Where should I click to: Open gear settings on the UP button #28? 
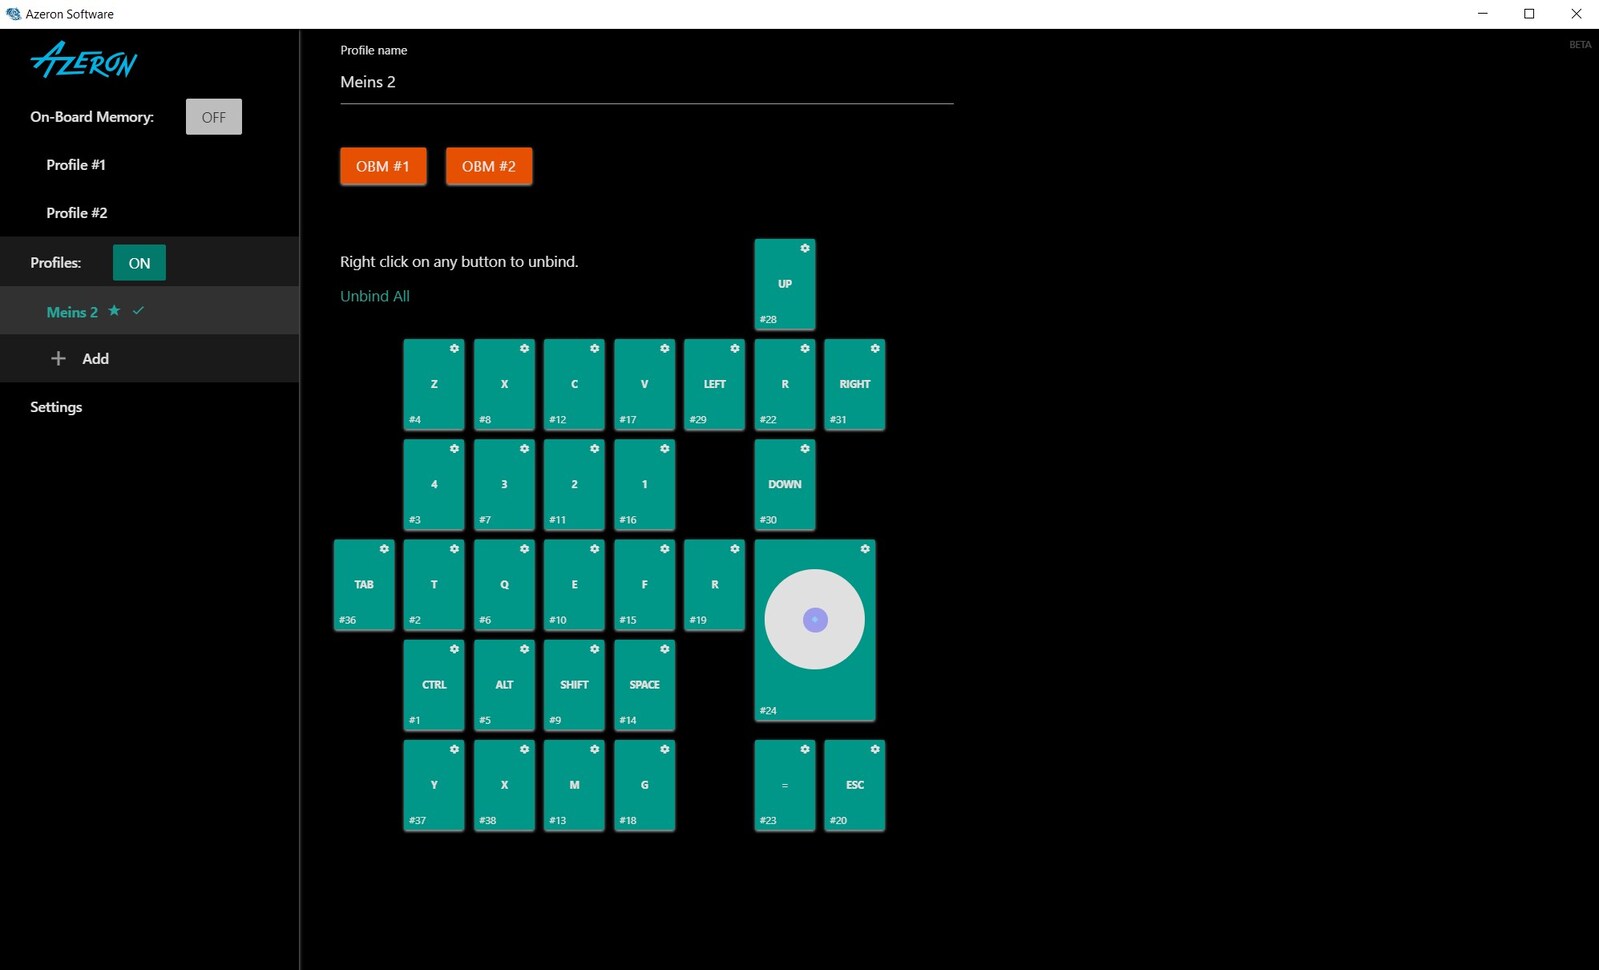point(804,248)
